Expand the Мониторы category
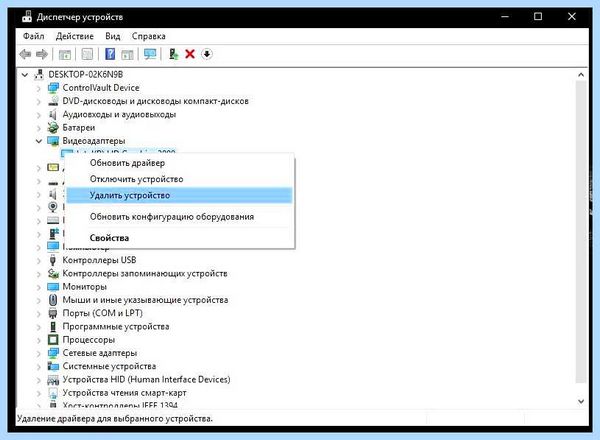The width and height of the screenshot is (600, 440). (x=39, y=287)
